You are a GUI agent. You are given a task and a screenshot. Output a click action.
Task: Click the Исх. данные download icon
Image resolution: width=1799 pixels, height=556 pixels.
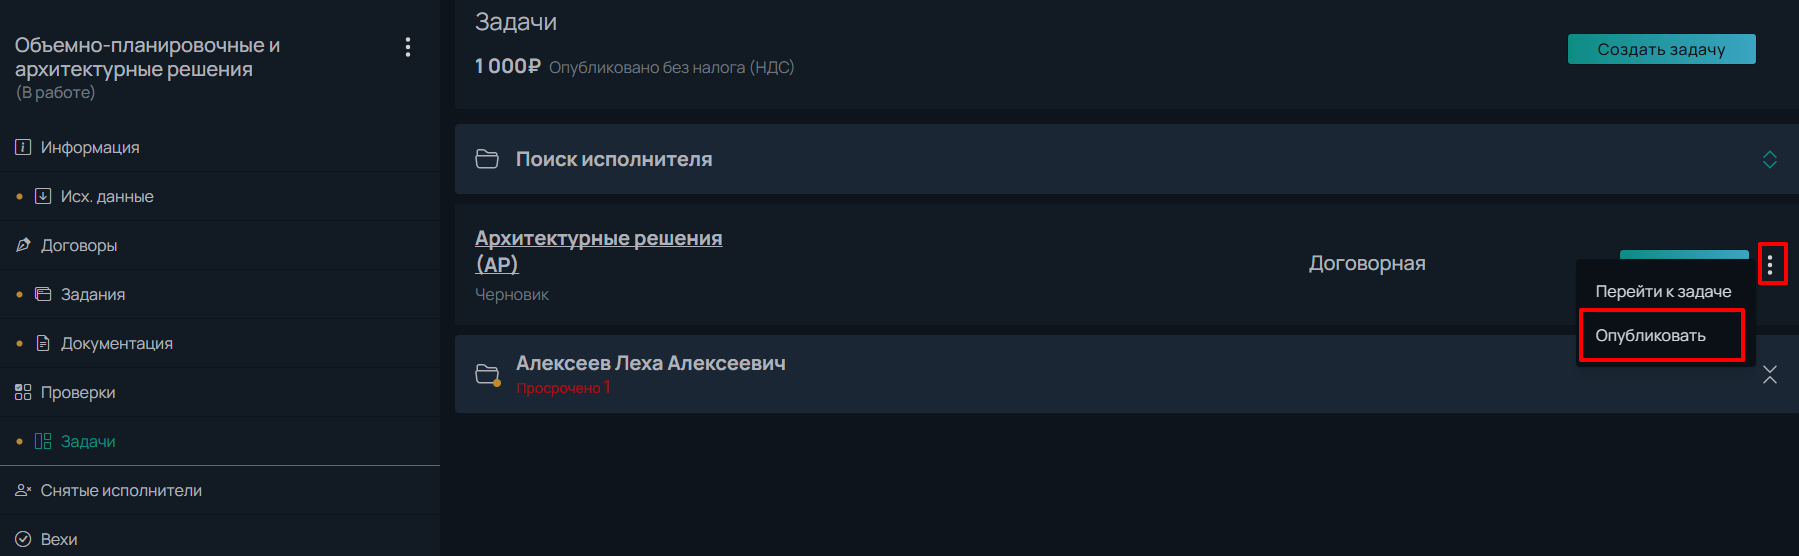pyautogui.click(x=43, y=196)
